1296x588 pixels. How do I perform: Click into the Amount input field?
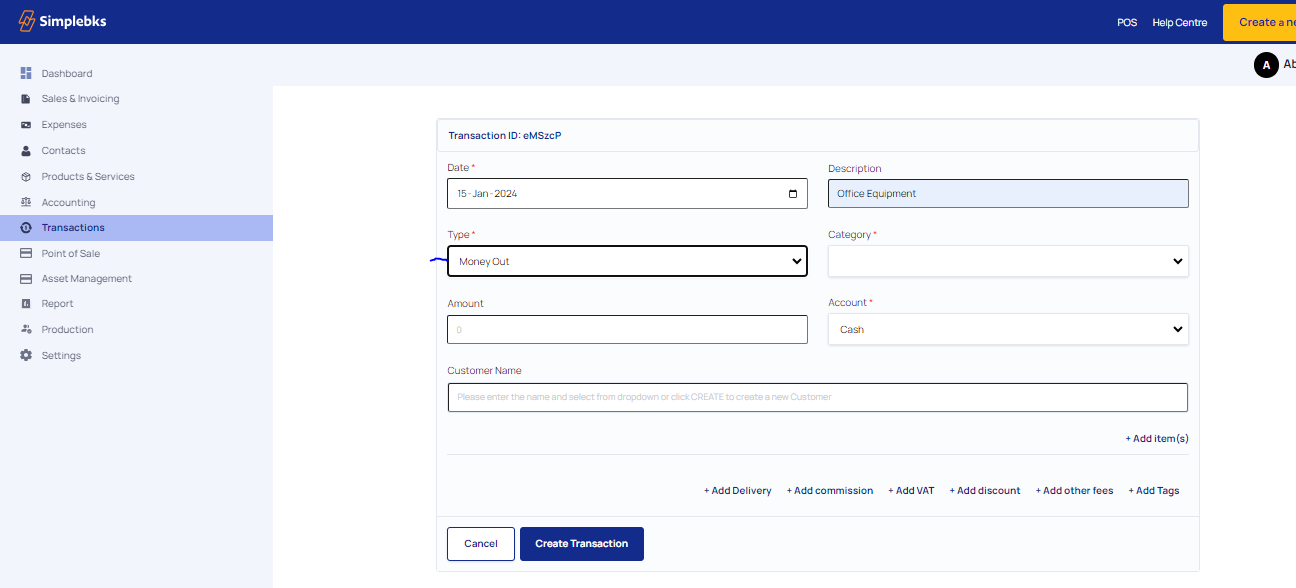point(627,330)
